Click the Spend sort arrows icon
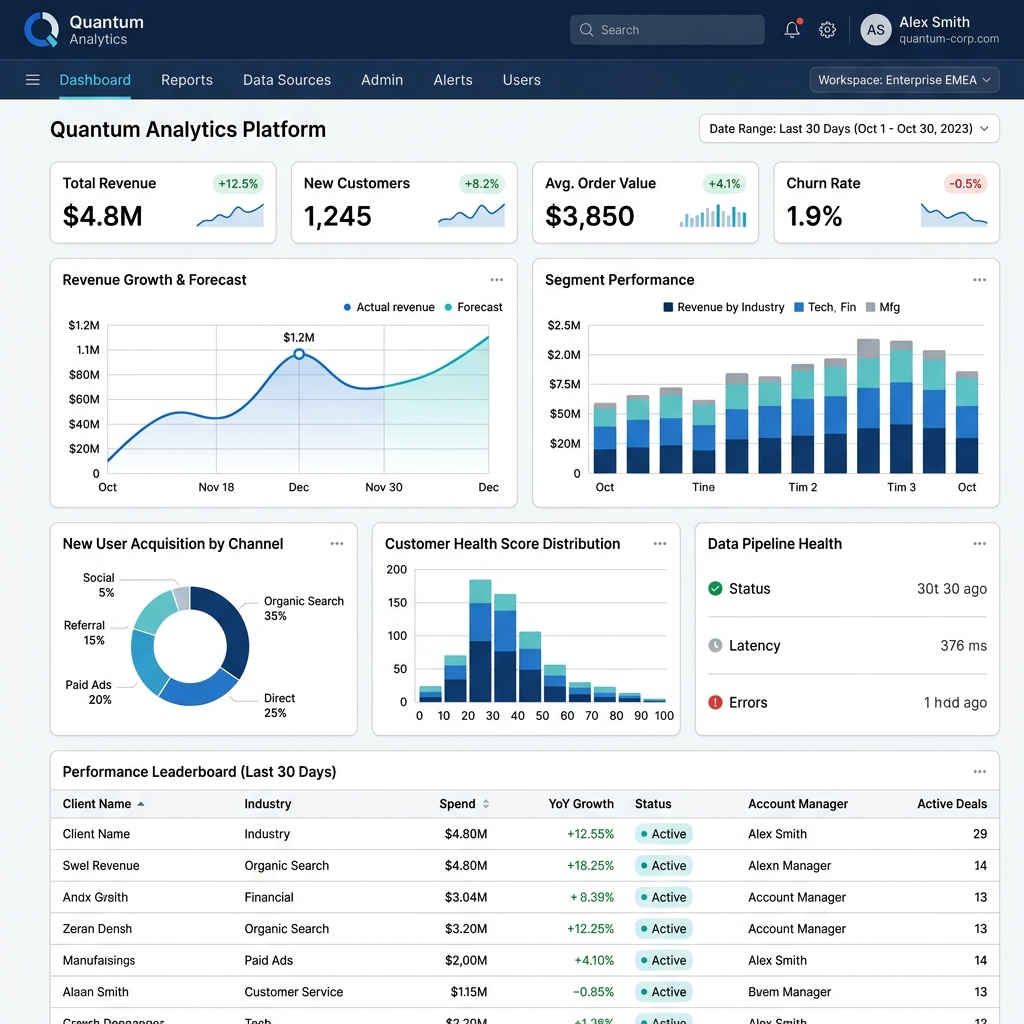 pos(486,804)
